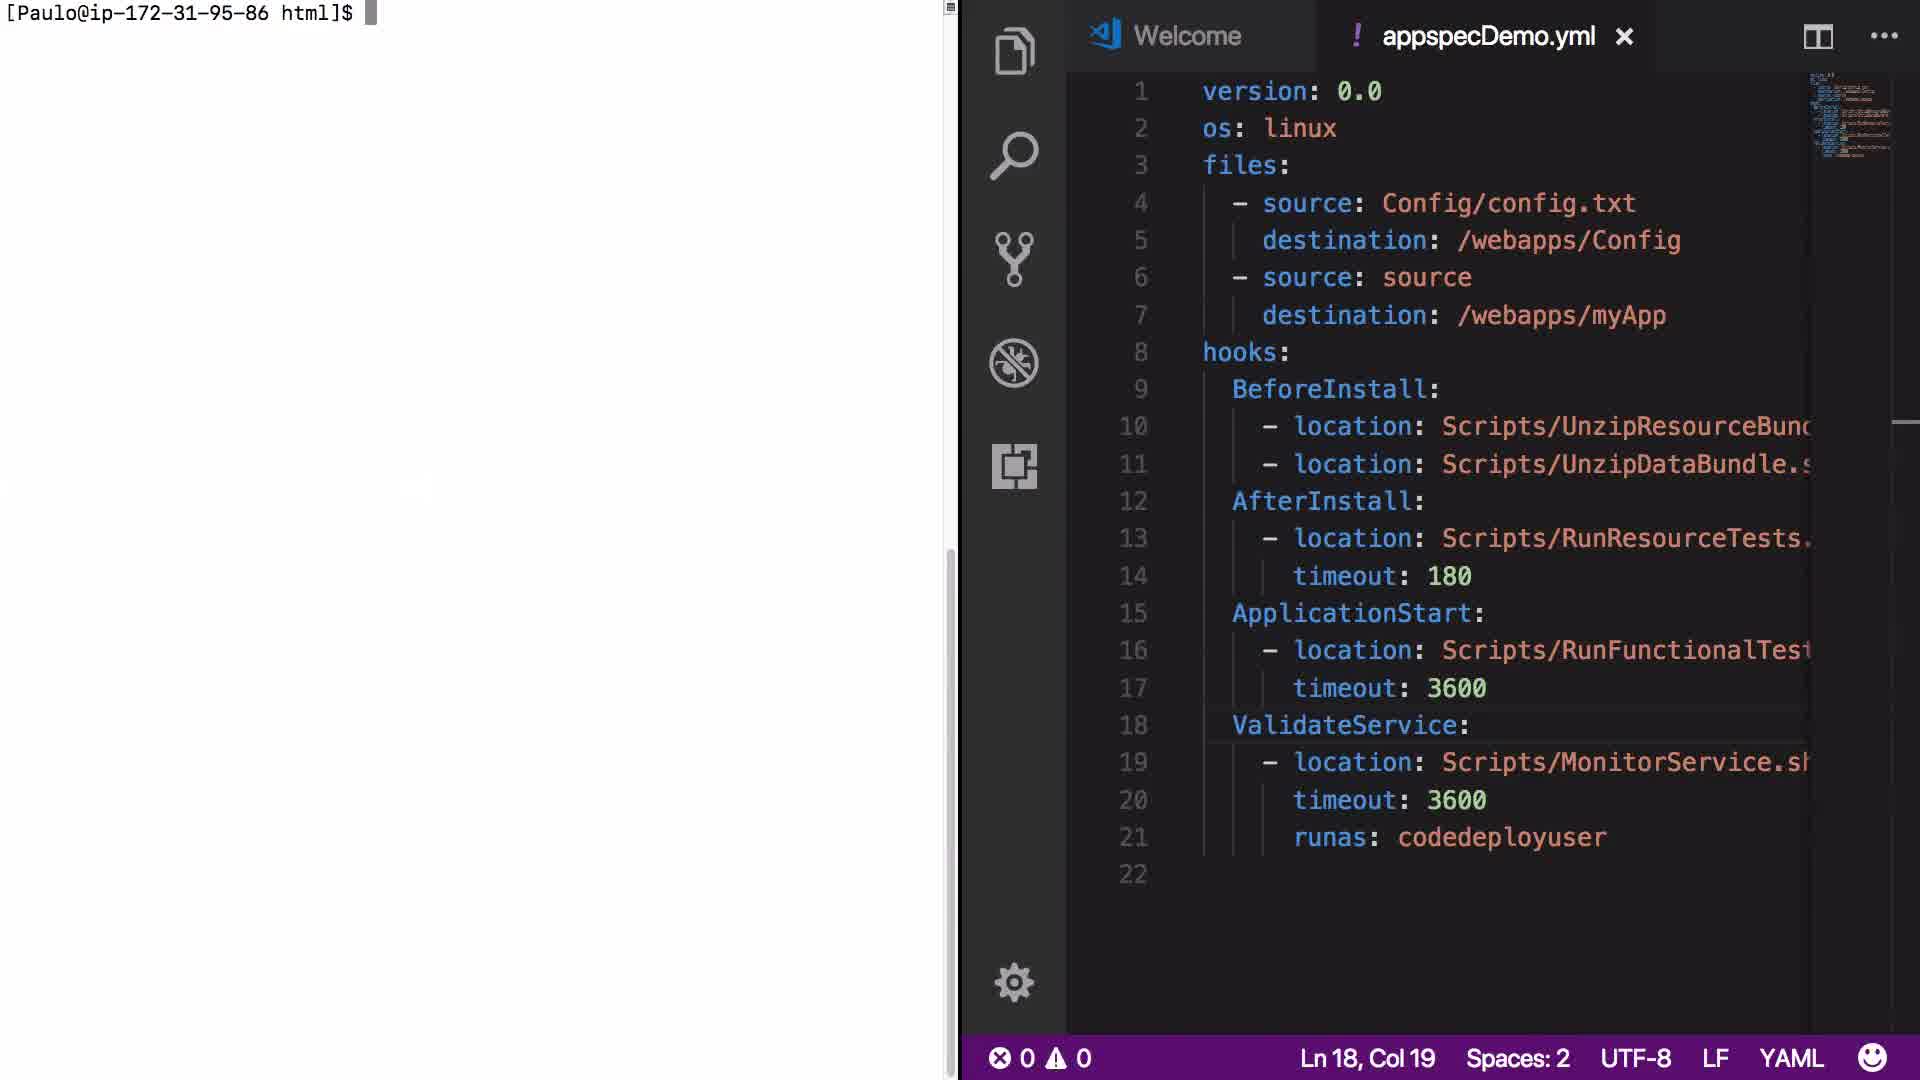Open the Explorer files view
This screenshot has height=1080, width=1920.
1014,51
